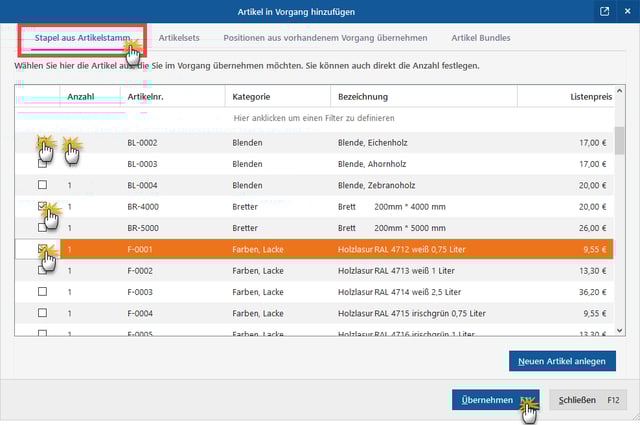Sort by the Kategorie column header
Image resolution: width=640 pixels, height=425 pixels.
click(x=276, y=96)
